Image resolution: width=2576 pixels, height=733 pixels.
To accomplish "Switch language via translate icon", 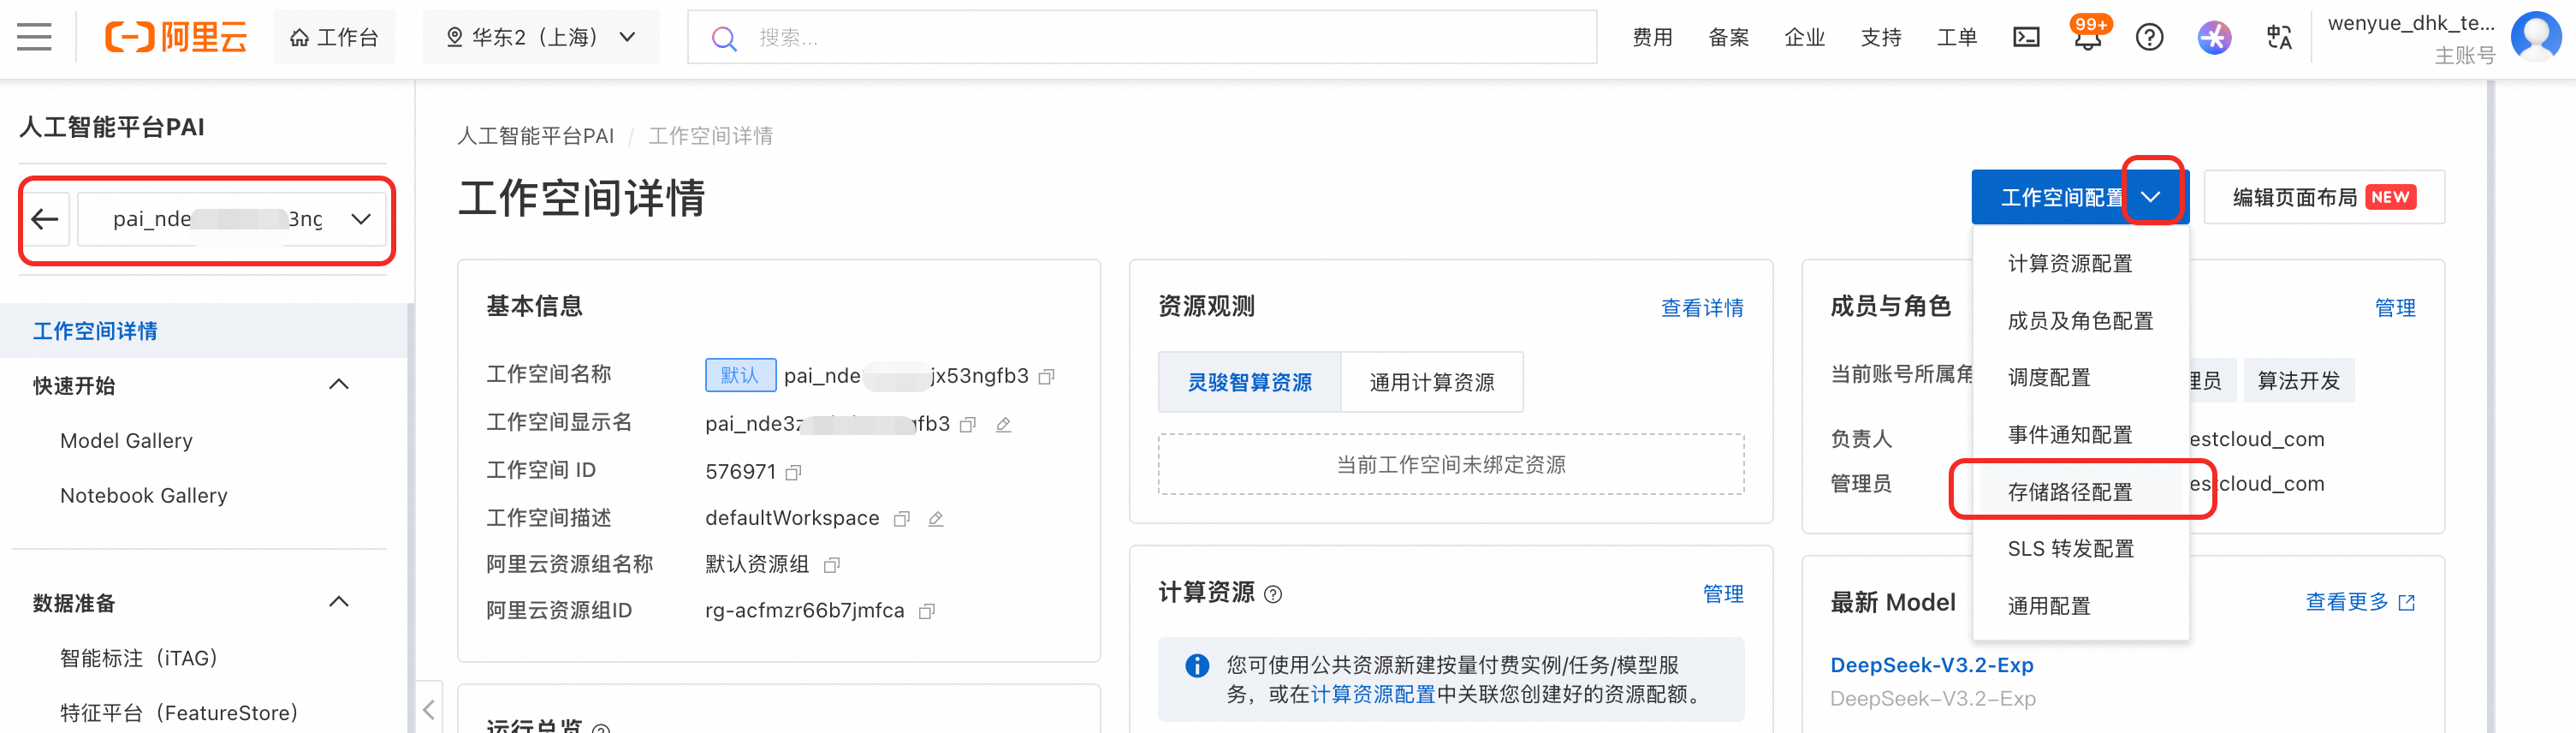I will 2279,37.
